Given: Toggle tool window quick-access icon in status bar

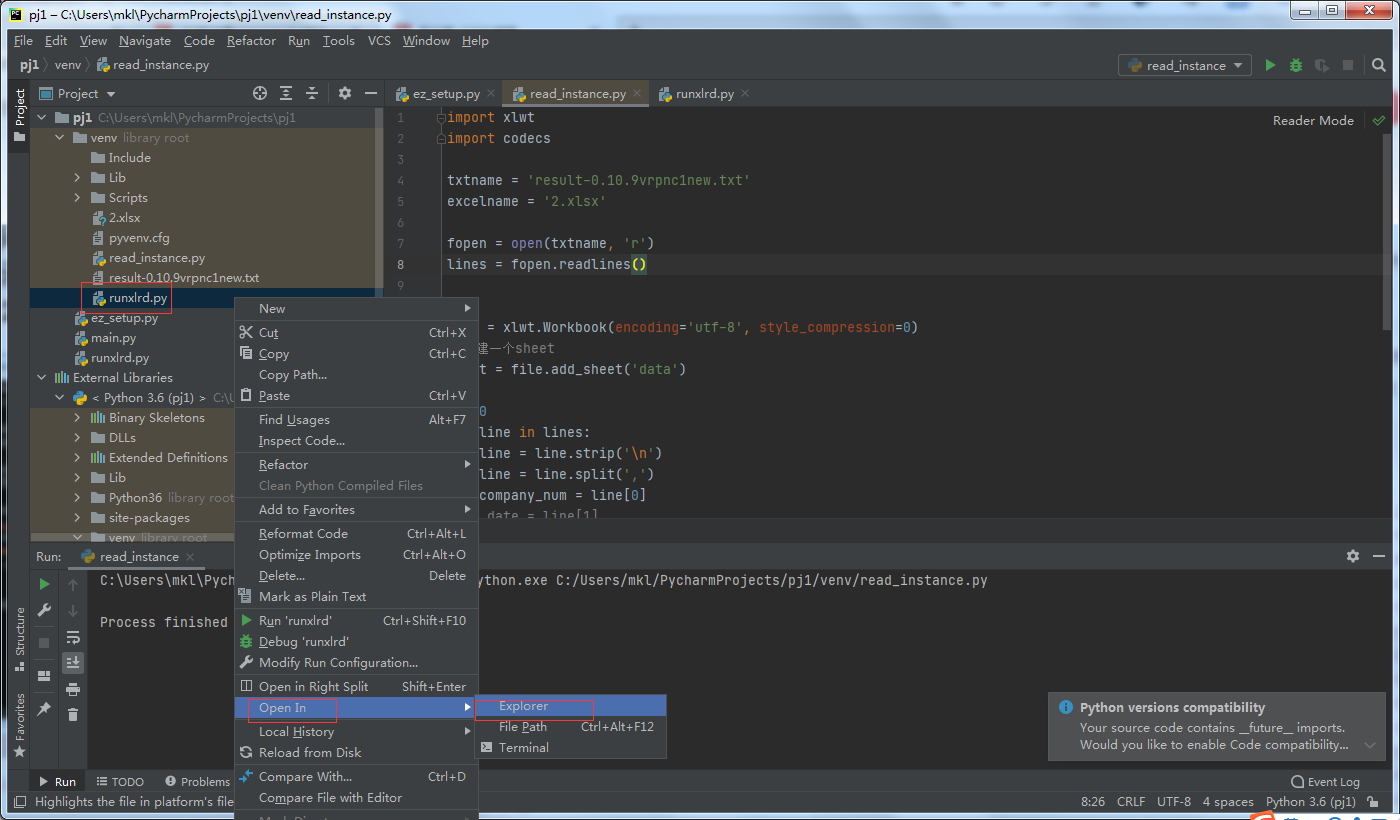Looking at the screenshot, I should [x=19, y=801].
